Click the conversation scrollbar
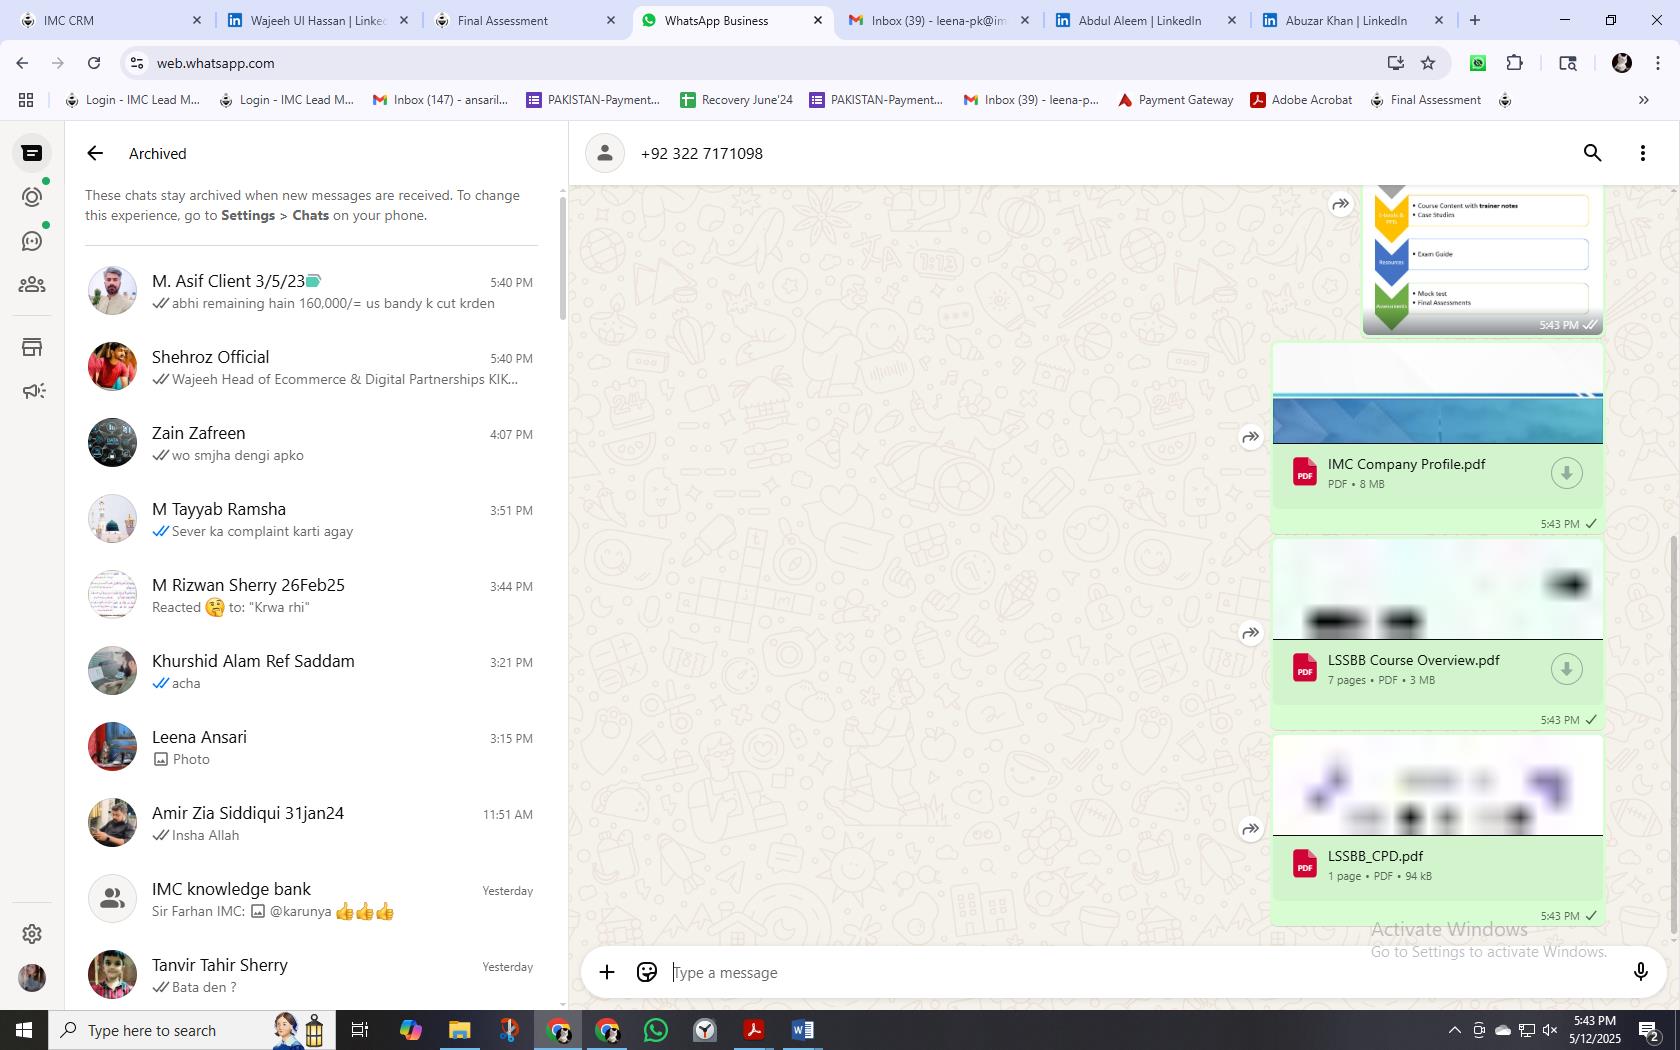The image size is (1680, 1050). click(x=1674, y=735)
